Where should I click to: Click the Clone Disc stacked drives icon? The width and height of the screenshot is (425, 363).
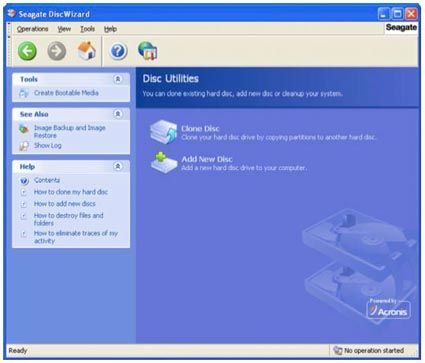point(163,132)
